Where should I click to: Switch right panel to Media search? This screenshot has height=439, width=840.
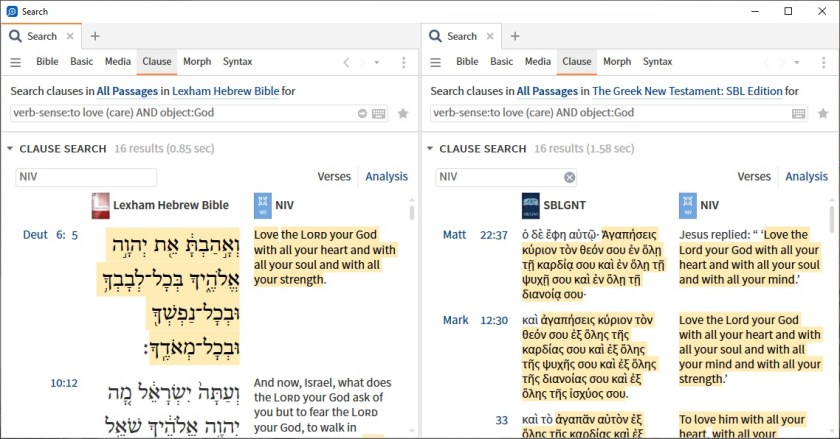point(538,62)
